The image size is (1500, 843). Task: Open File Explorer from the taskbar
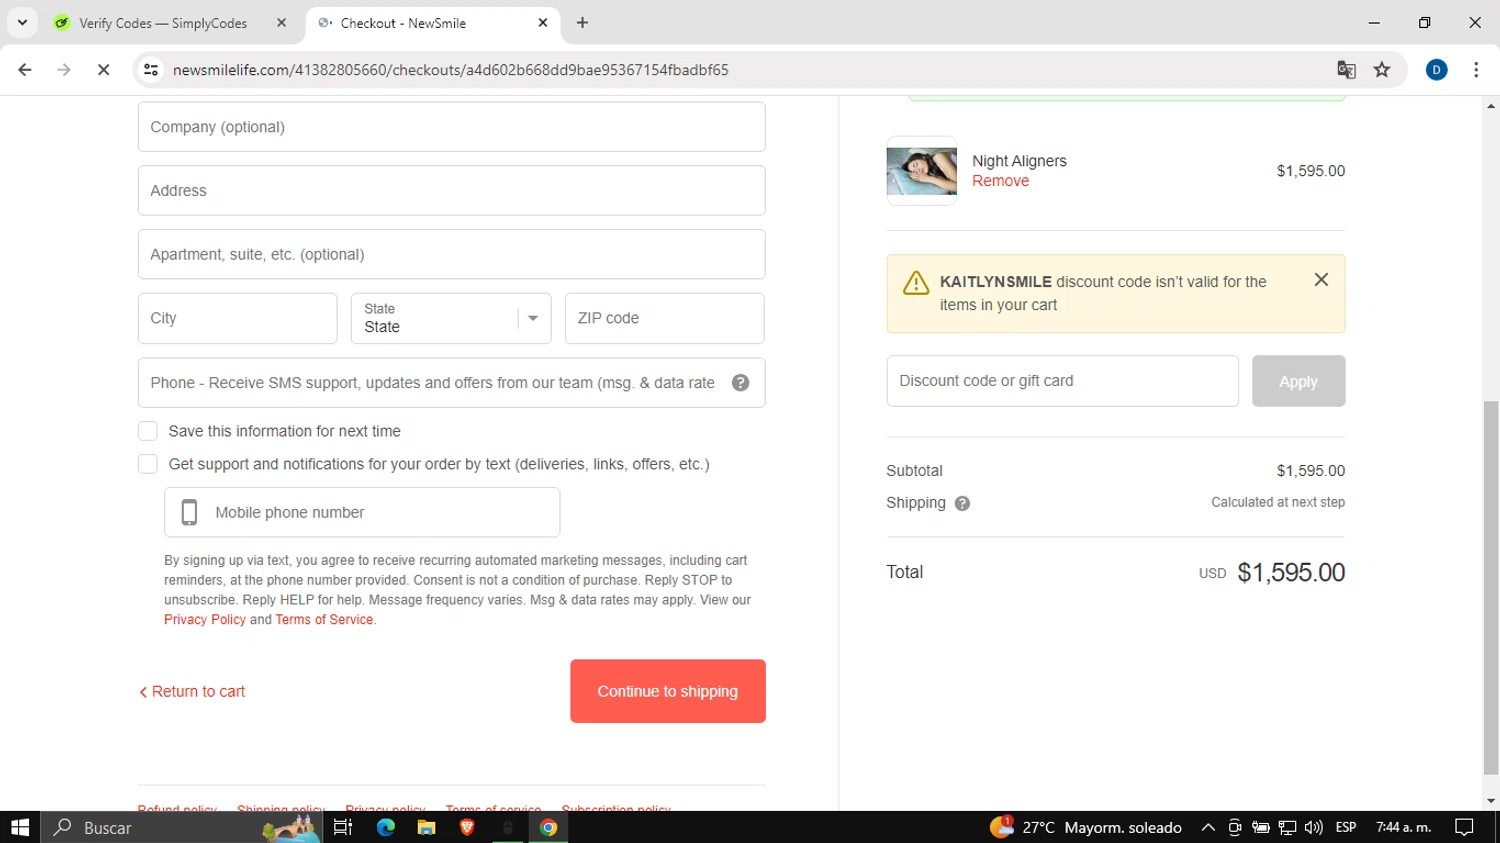[427, 827]
